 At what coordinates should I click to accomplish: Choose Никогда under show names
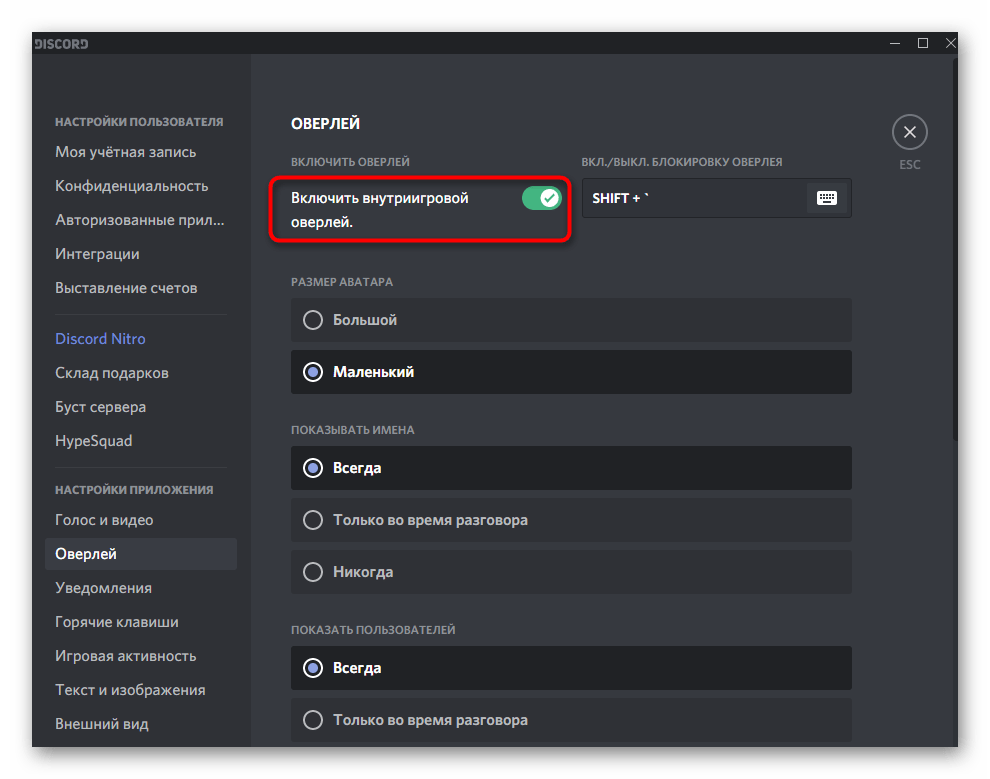(x=571, y=572)
